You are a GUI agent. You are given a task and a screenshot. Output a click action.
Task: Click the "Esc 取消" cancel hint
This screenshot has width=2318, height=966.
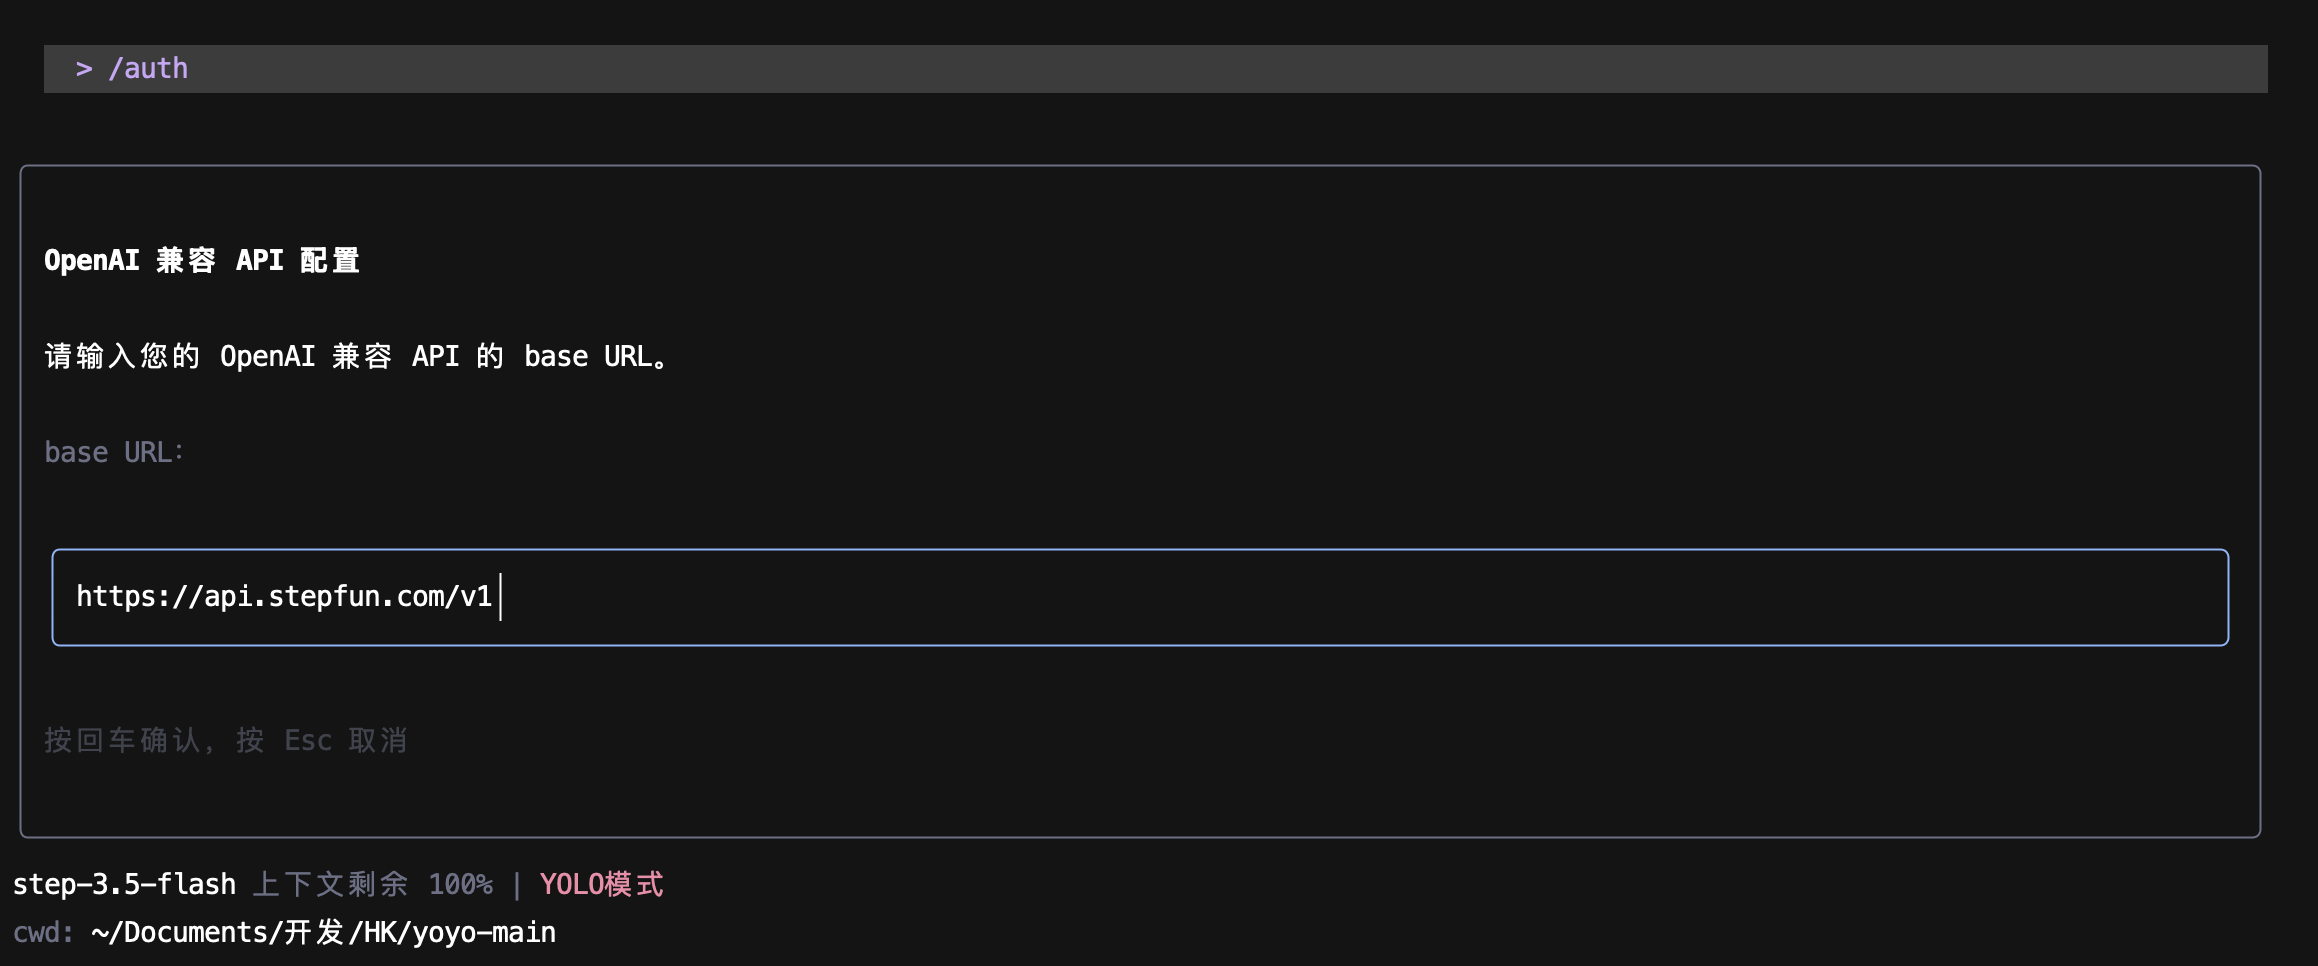pos(345,740)
